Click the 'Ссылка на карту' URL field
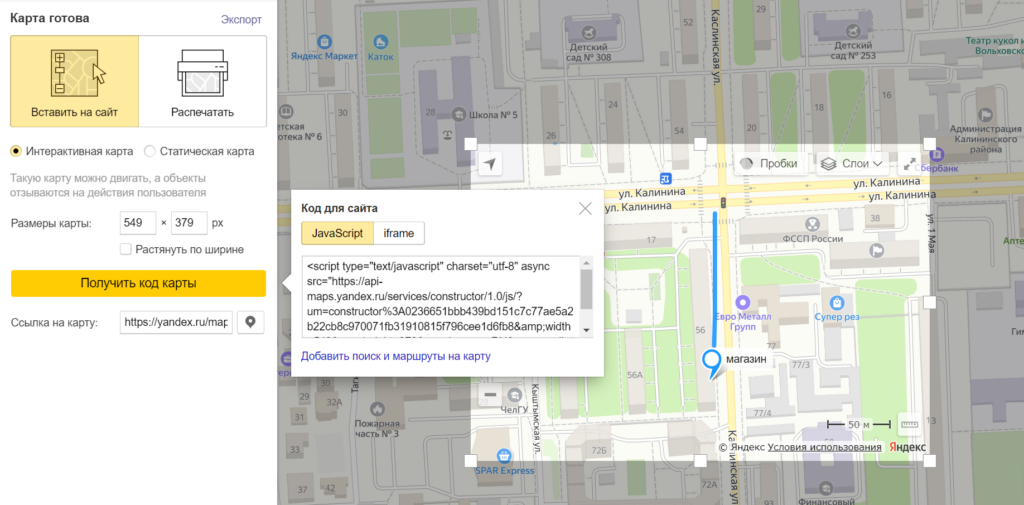This screenshot has width=1024, height=505. 176,322
